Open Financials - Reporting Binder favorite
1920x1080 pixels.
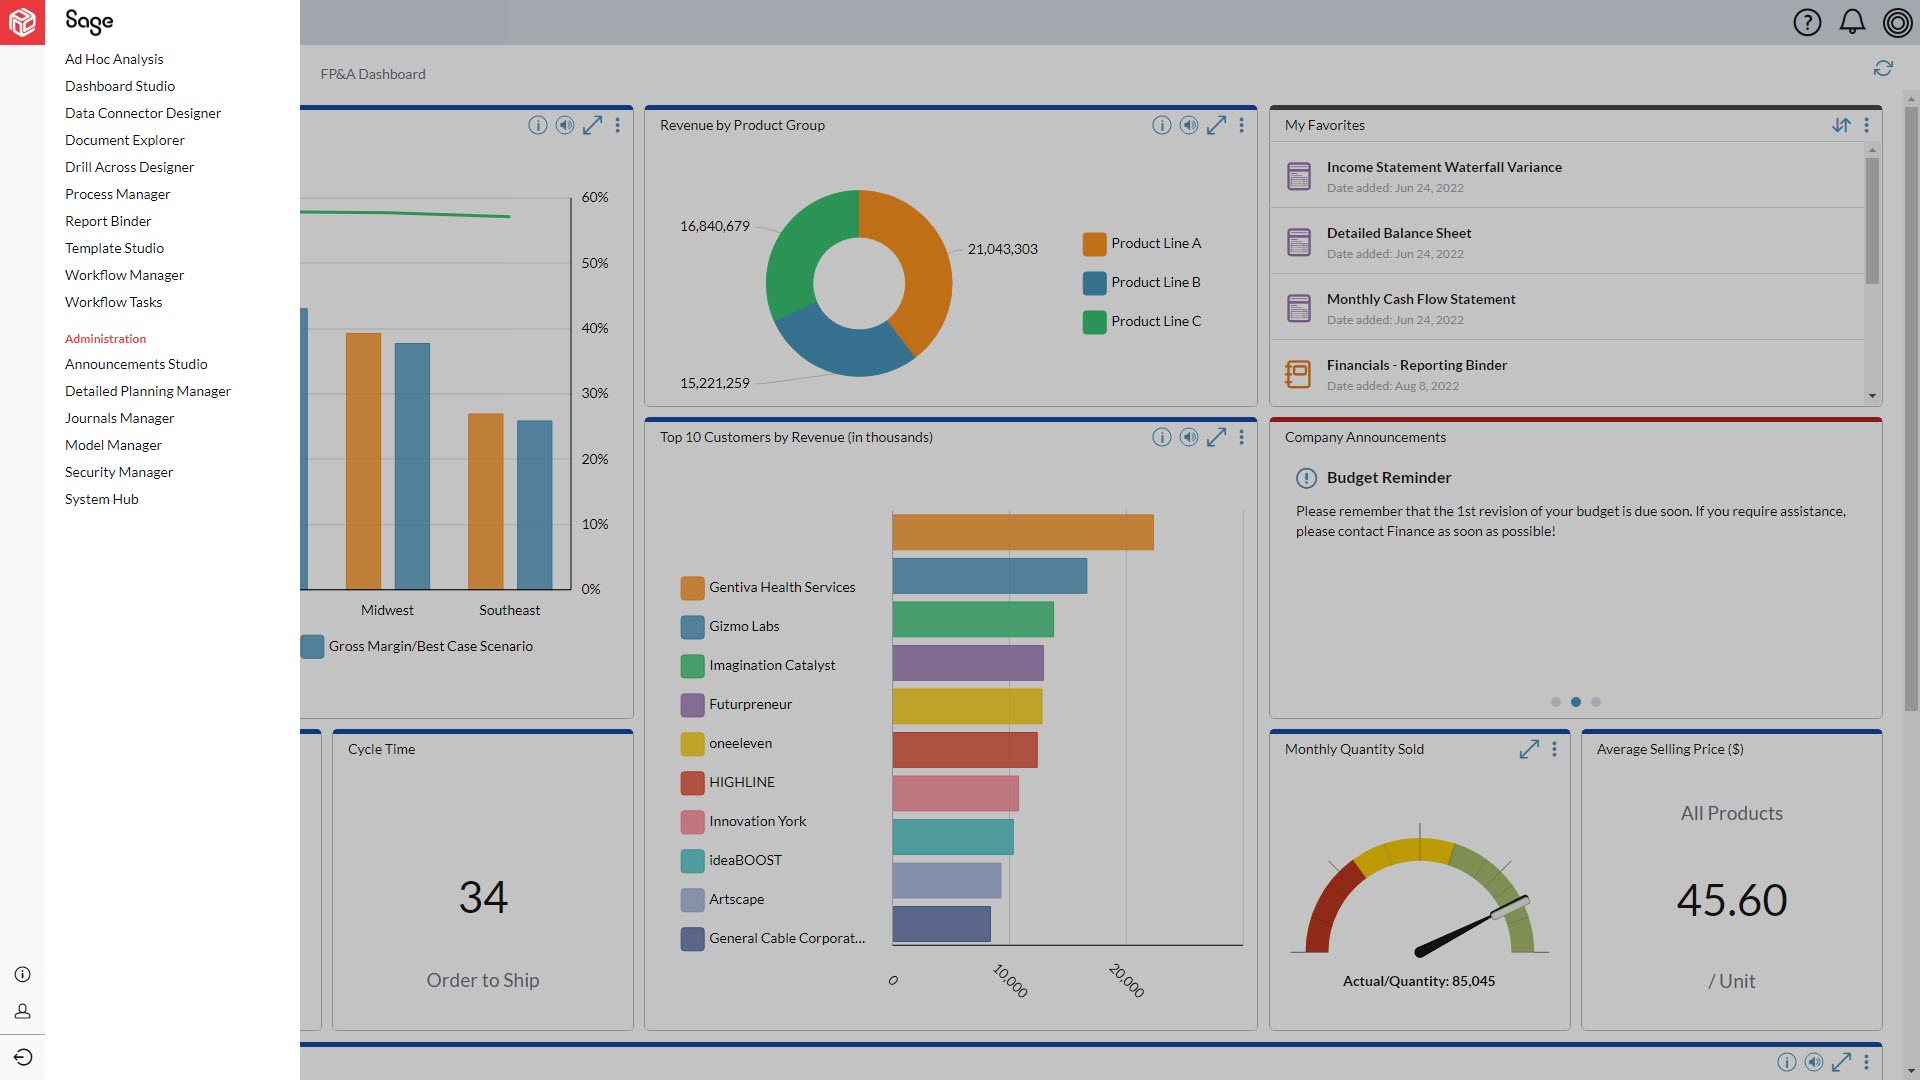coord(1416,365)
